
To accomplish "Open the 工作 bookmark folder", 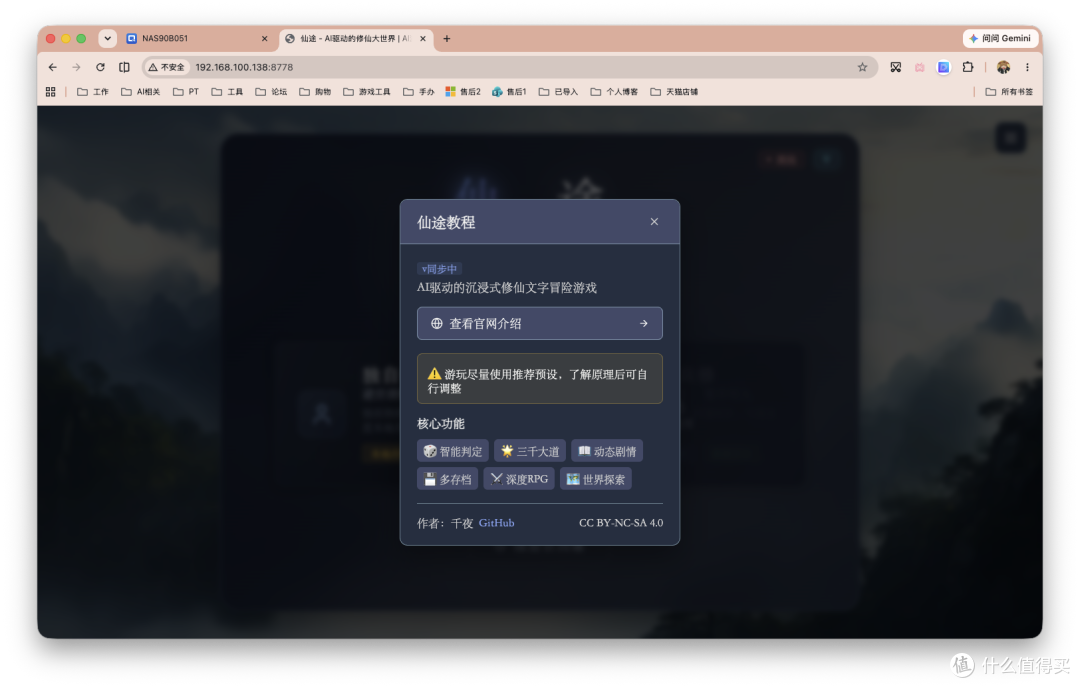I will coord(93,92).
